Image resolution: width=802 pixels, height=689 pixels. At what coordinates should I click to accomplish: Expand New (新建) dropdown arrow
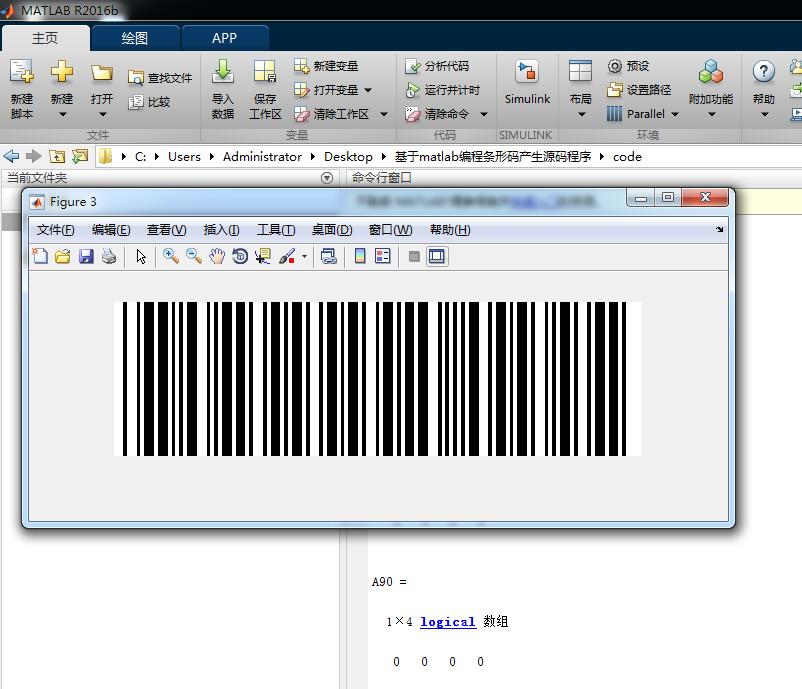(62, 115)
